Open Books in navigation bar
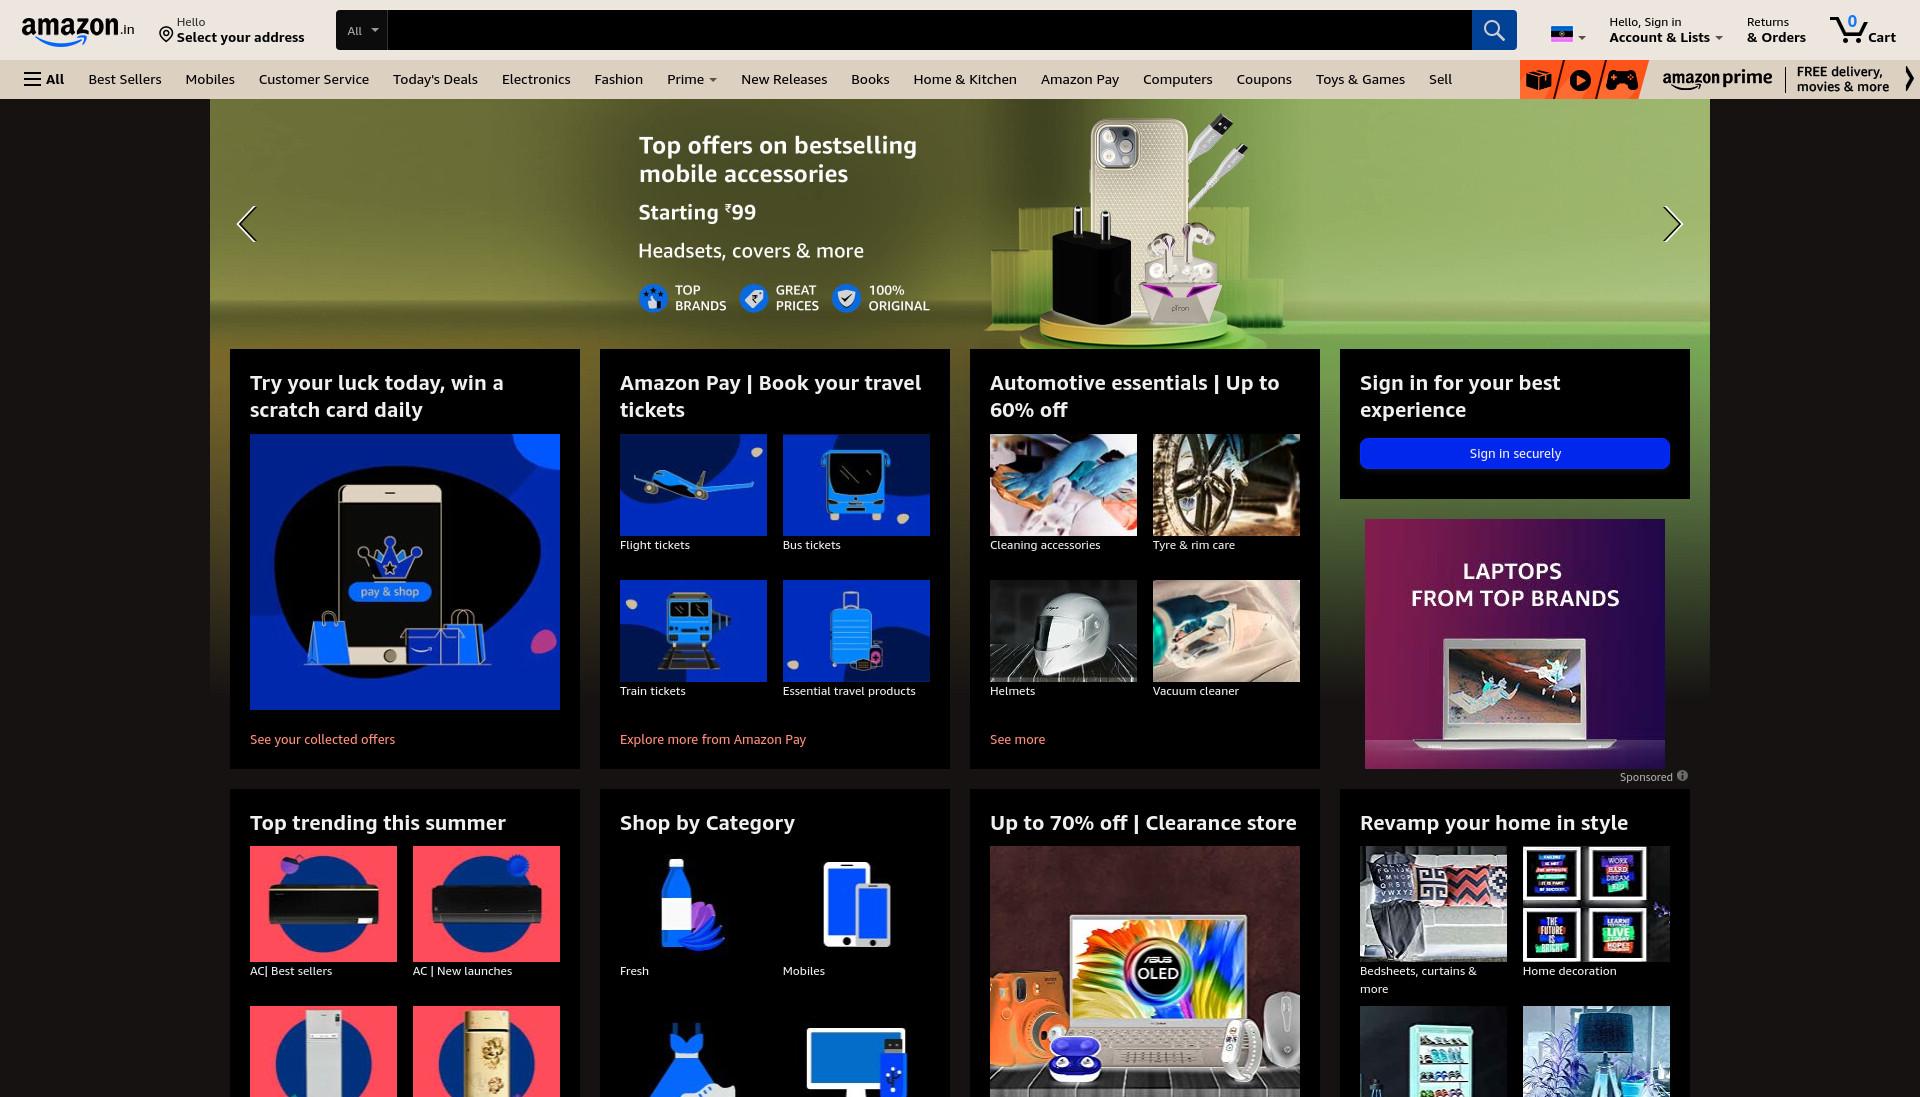 tap(870, 79)
